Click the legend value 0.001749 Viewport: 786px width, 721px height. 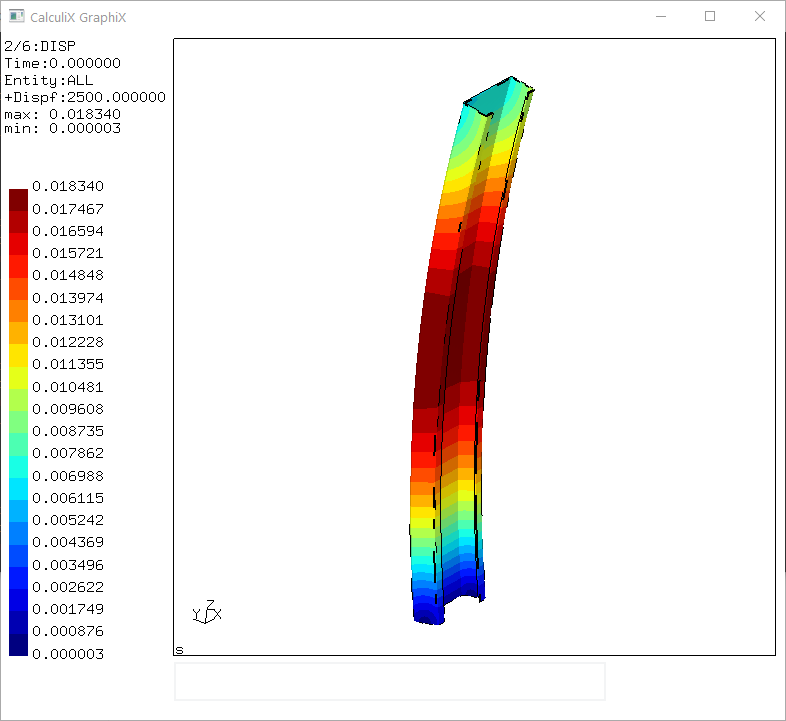[68, 609]
